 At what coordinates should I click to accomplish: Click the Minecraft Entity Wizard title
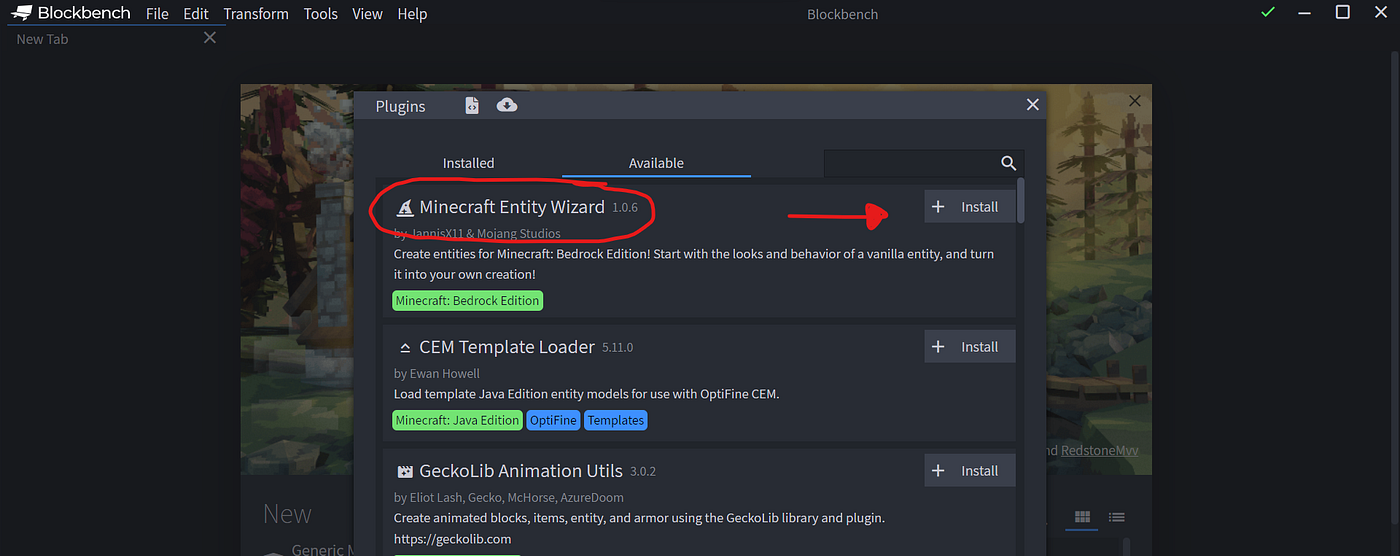512,207
